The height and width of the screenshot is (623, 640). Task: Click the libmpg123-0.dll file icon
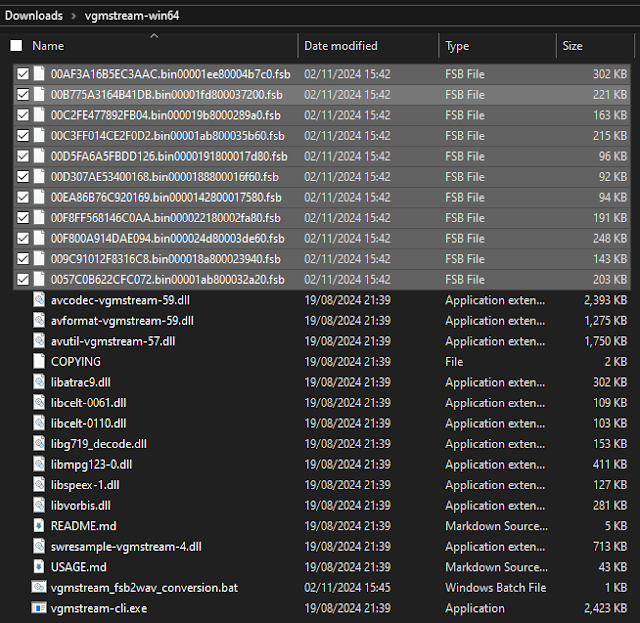pyautogui.click(x=39, y=464)
